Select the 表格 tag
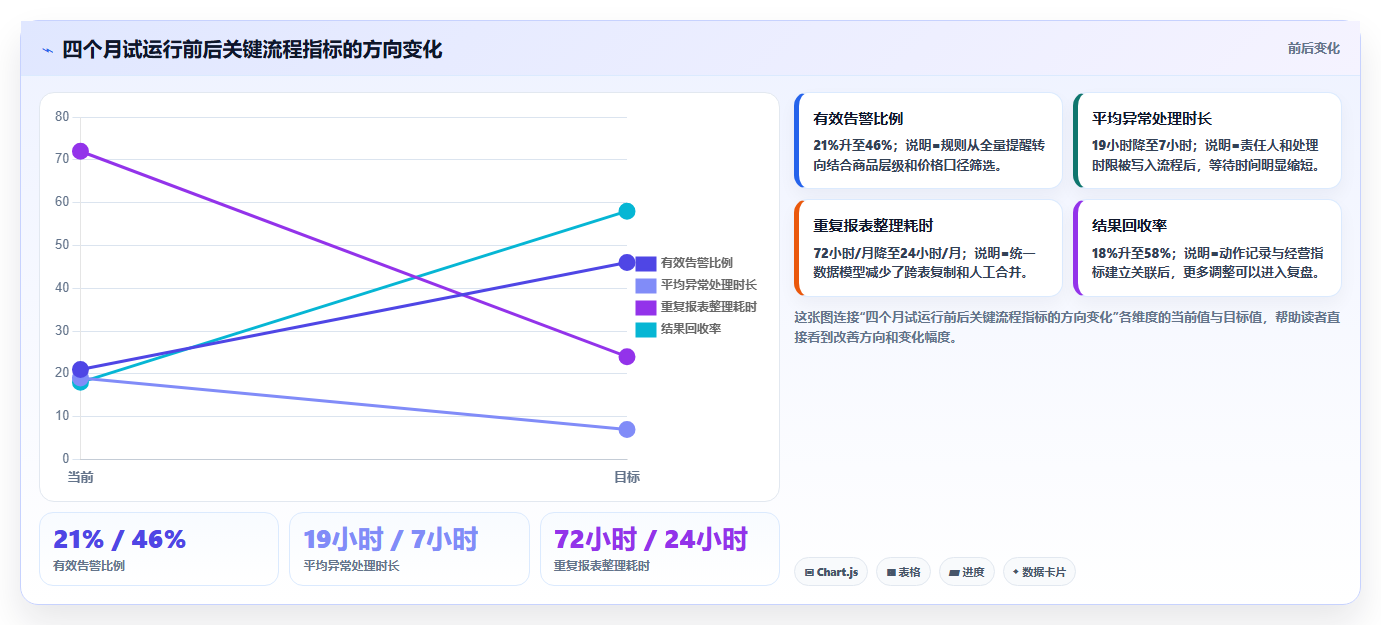 (903, 572)
